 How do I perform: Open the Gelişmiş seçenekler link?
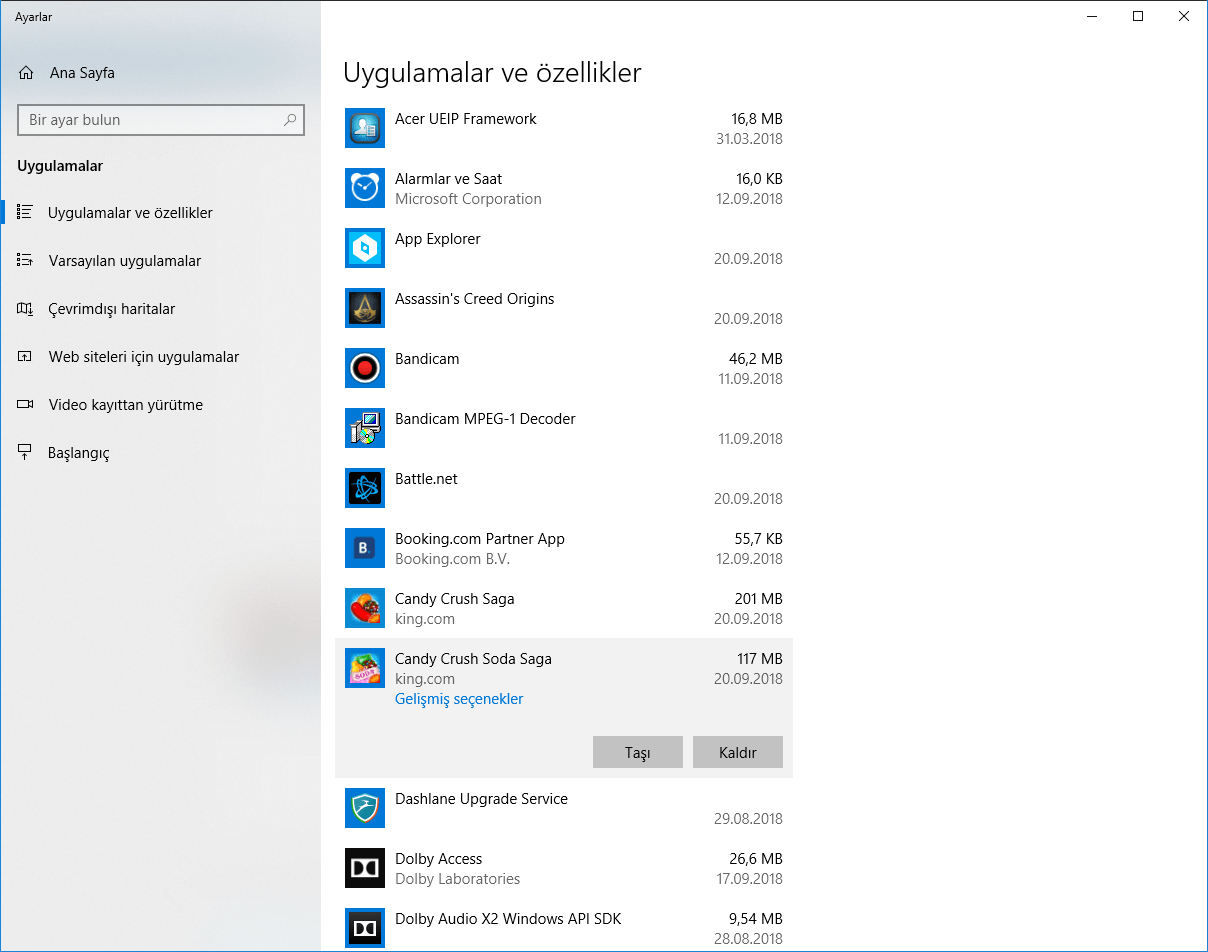pyautogui.click(x=459, y=699)
